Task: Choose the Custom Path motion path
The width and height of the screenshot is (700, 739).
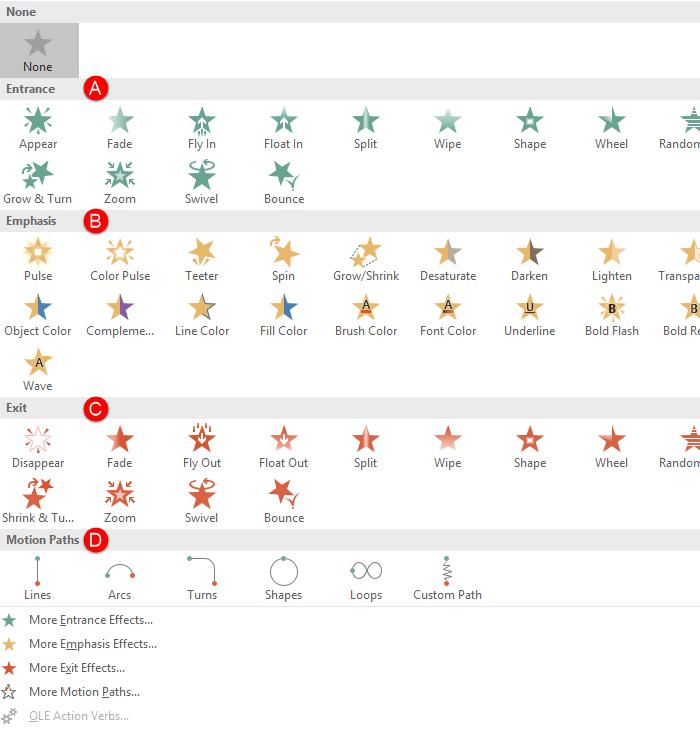Action: tap(447, 579)
